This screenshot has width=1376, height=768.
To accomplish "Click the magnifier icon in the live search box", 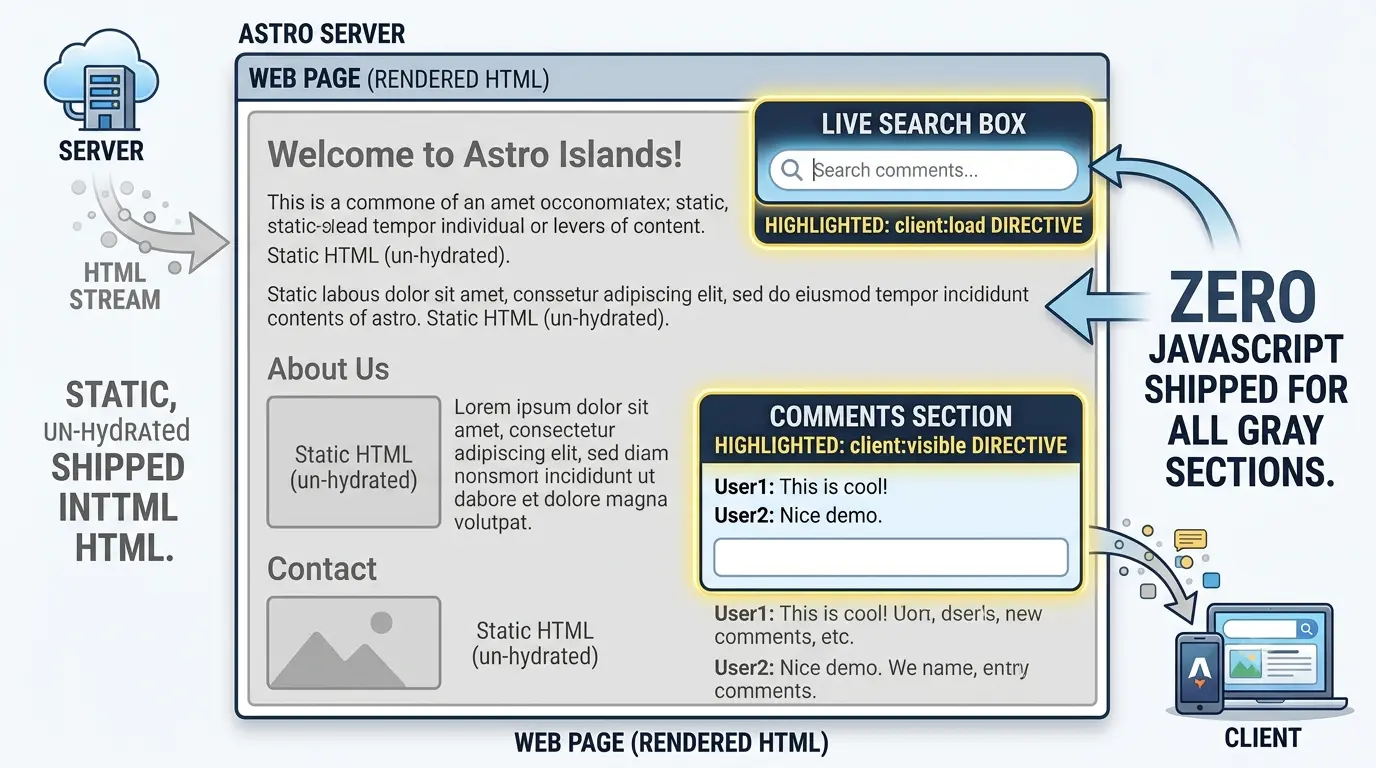I will tap(792, 170).
